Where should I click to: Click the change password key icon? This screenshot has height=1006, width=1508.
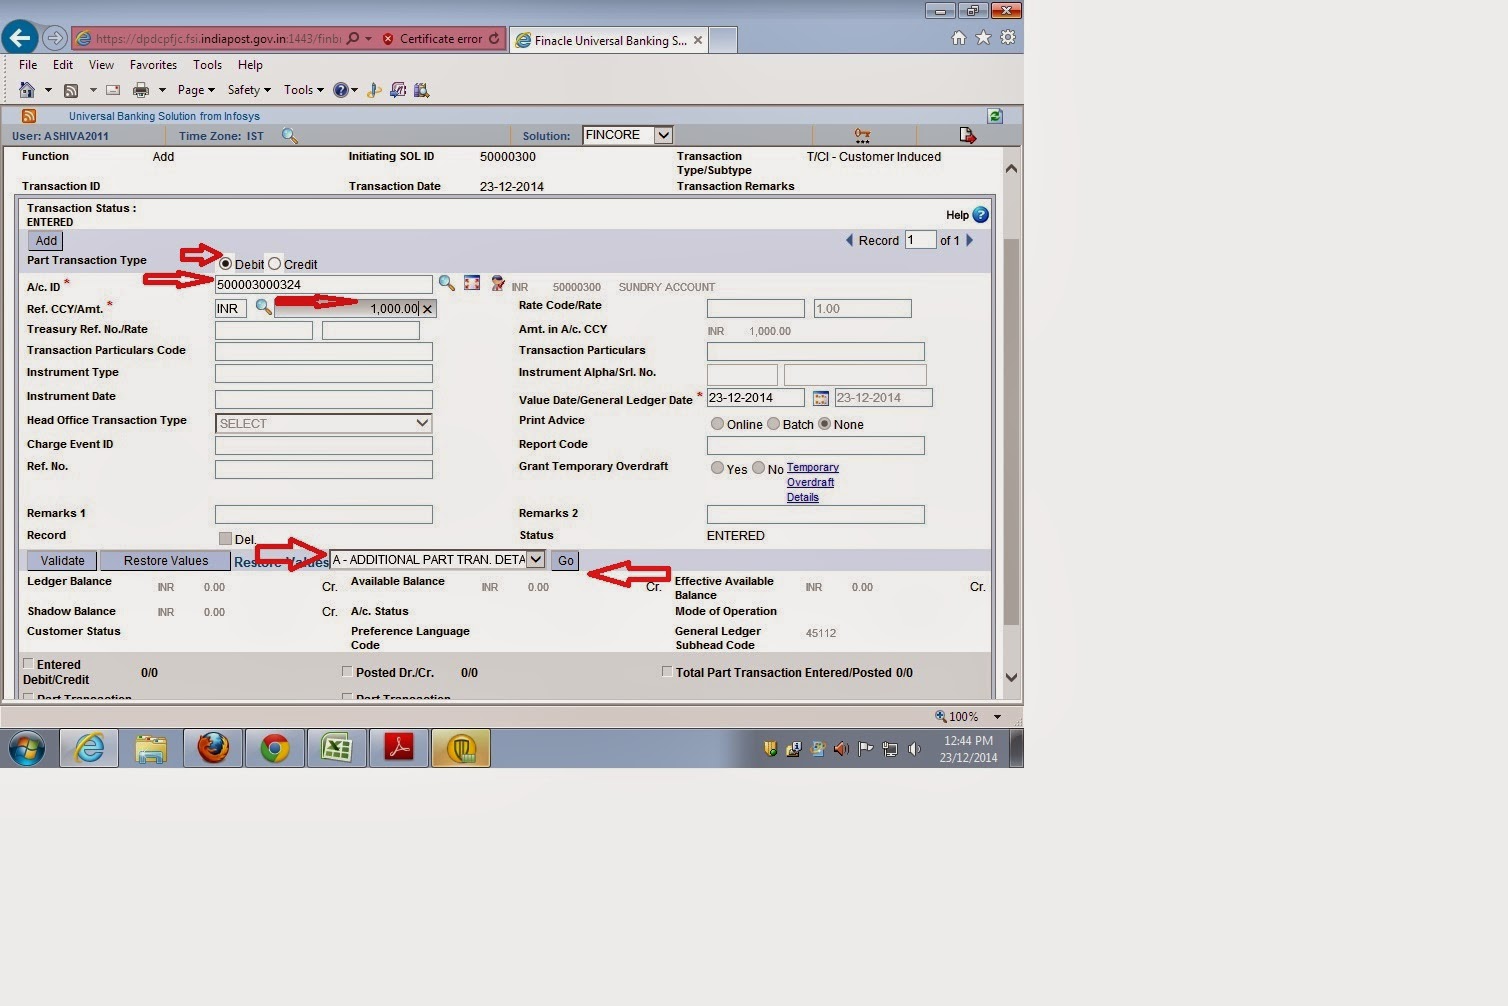(x=862, y=134)
